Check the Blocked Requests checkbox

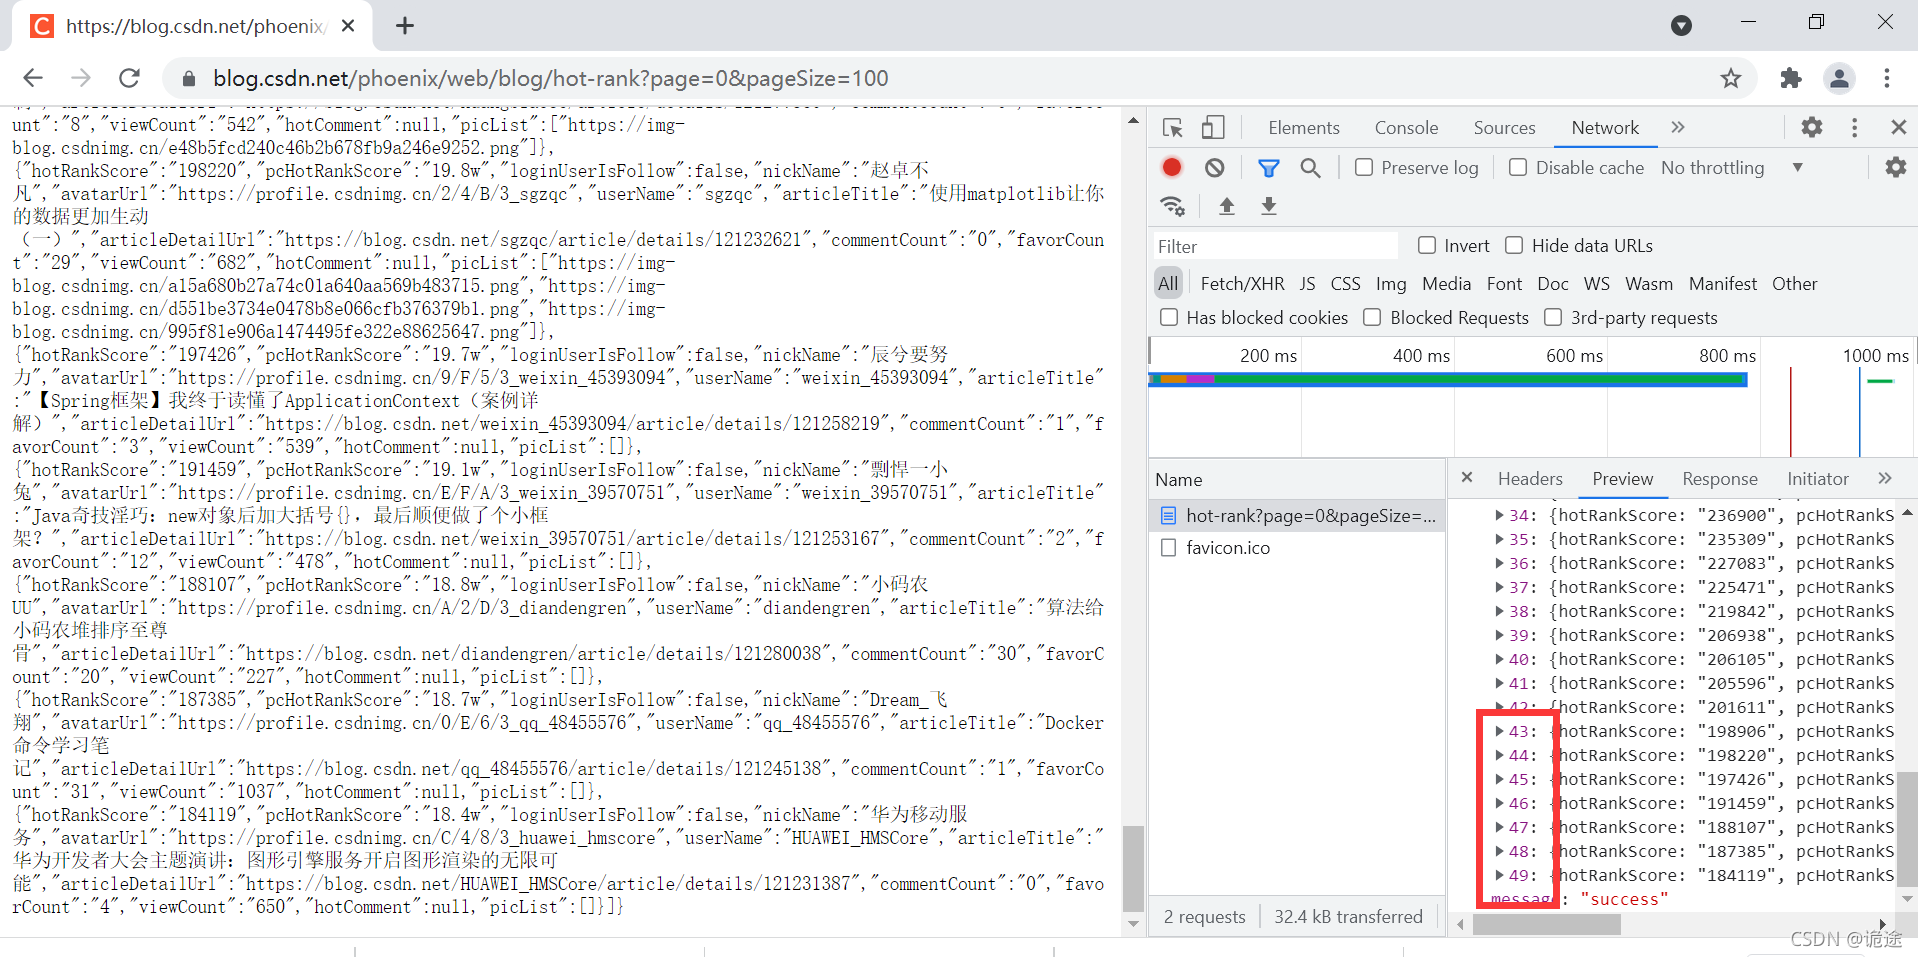(x=1372, y=318)
